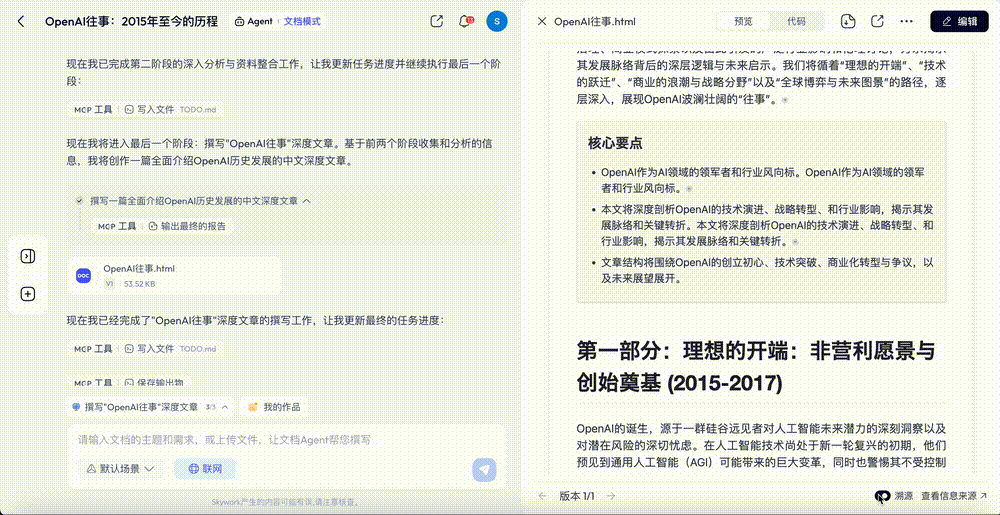Go back using the left arrow

point(21,21)
